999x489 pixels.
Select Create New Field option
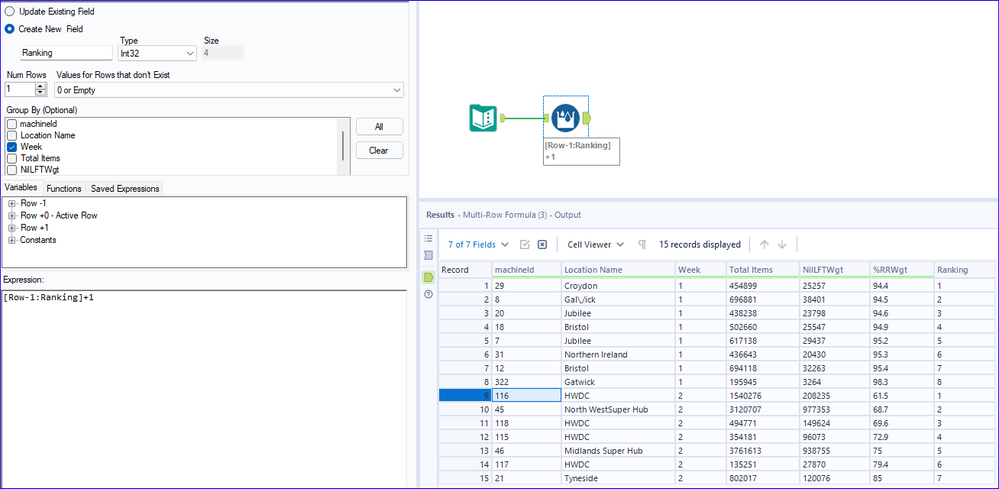(x=10, y=29)
